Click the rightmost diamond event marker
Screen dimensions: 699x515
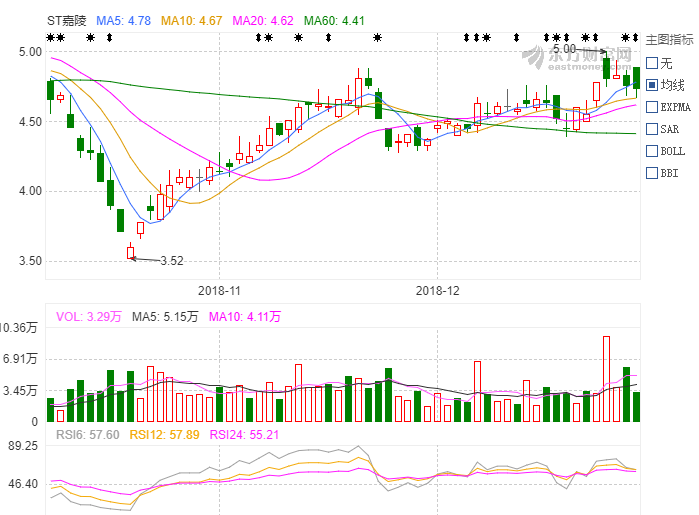(636, 38)
